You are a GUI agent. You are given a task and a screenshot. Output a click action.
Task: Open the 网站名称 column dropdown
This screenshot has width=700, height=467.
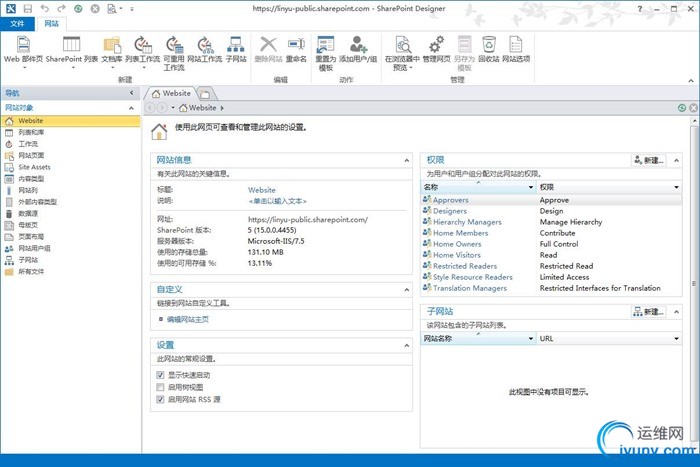(x=531, y=338)
